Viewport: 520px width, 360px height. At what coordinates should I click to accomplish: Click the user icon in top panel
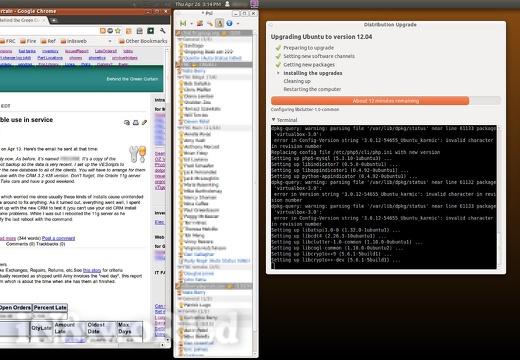pyautogui.click(x=227, y=4)
